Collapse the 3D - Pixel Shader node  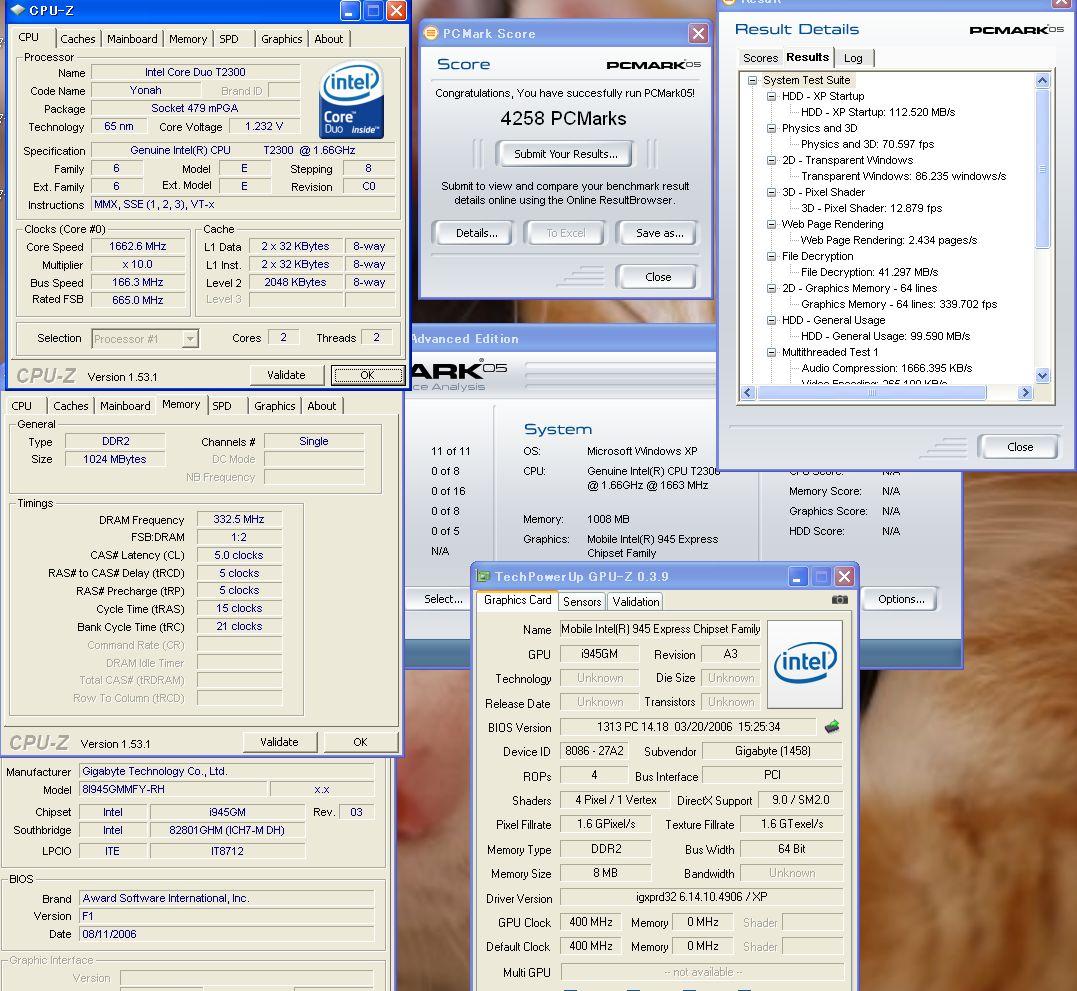771,192
